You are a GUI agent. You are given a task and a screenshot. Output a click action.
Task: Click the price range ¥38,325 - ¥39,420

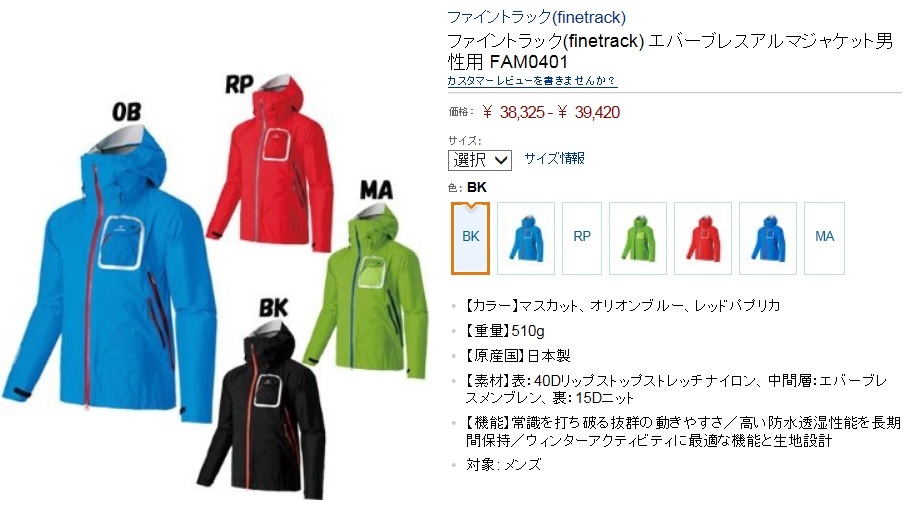pyautogui.click(x=551, y=112)
